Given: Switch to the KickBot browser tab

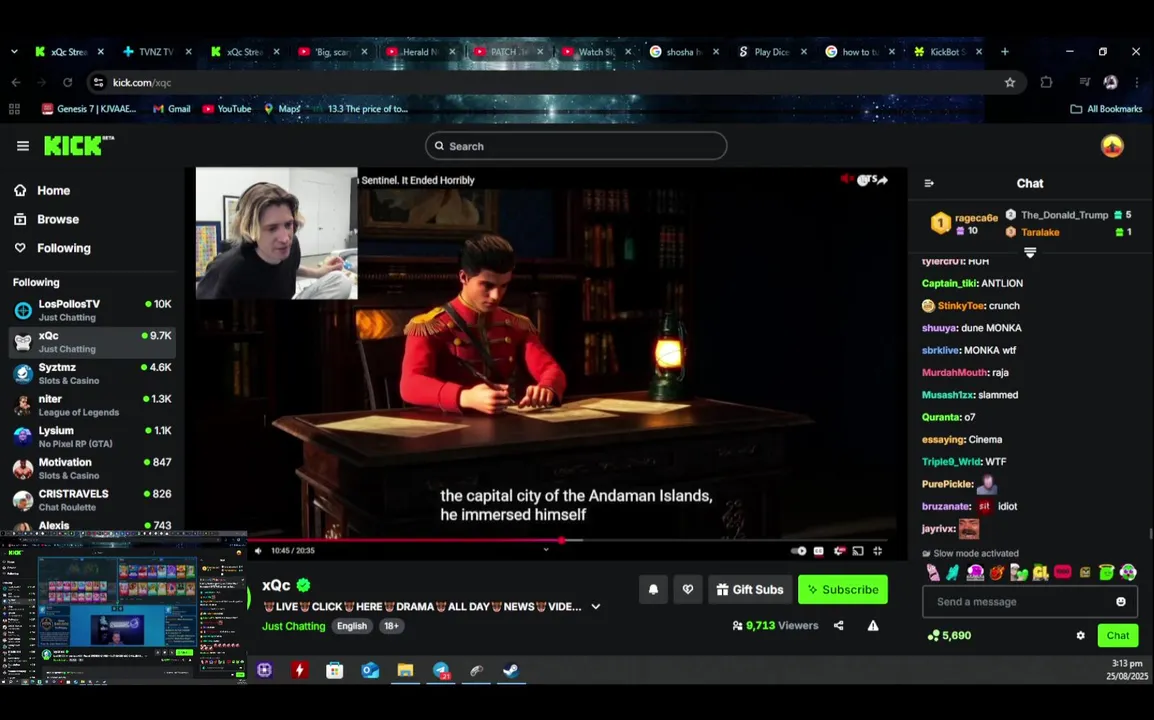Looking at the screenshot, I should 948,52.
